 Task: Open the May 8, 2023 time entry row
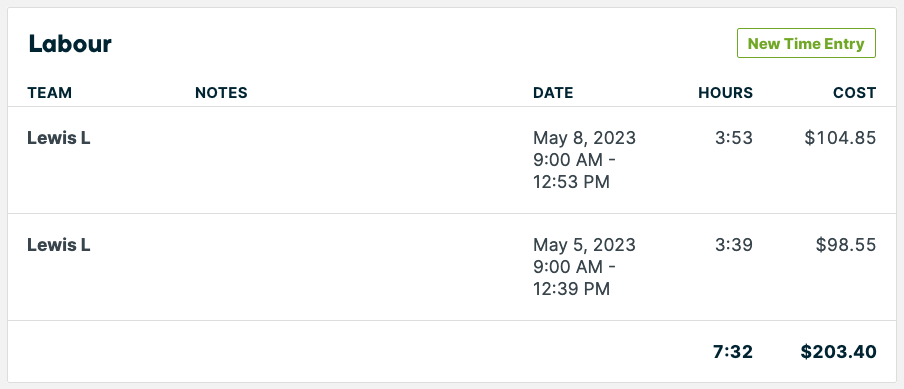click(x=452, y=160)
